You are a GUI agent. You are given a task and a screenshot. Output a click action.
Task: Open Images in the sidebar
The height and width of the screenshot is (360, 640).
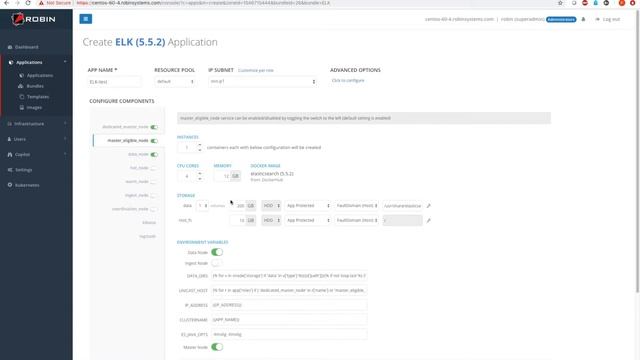34,107
